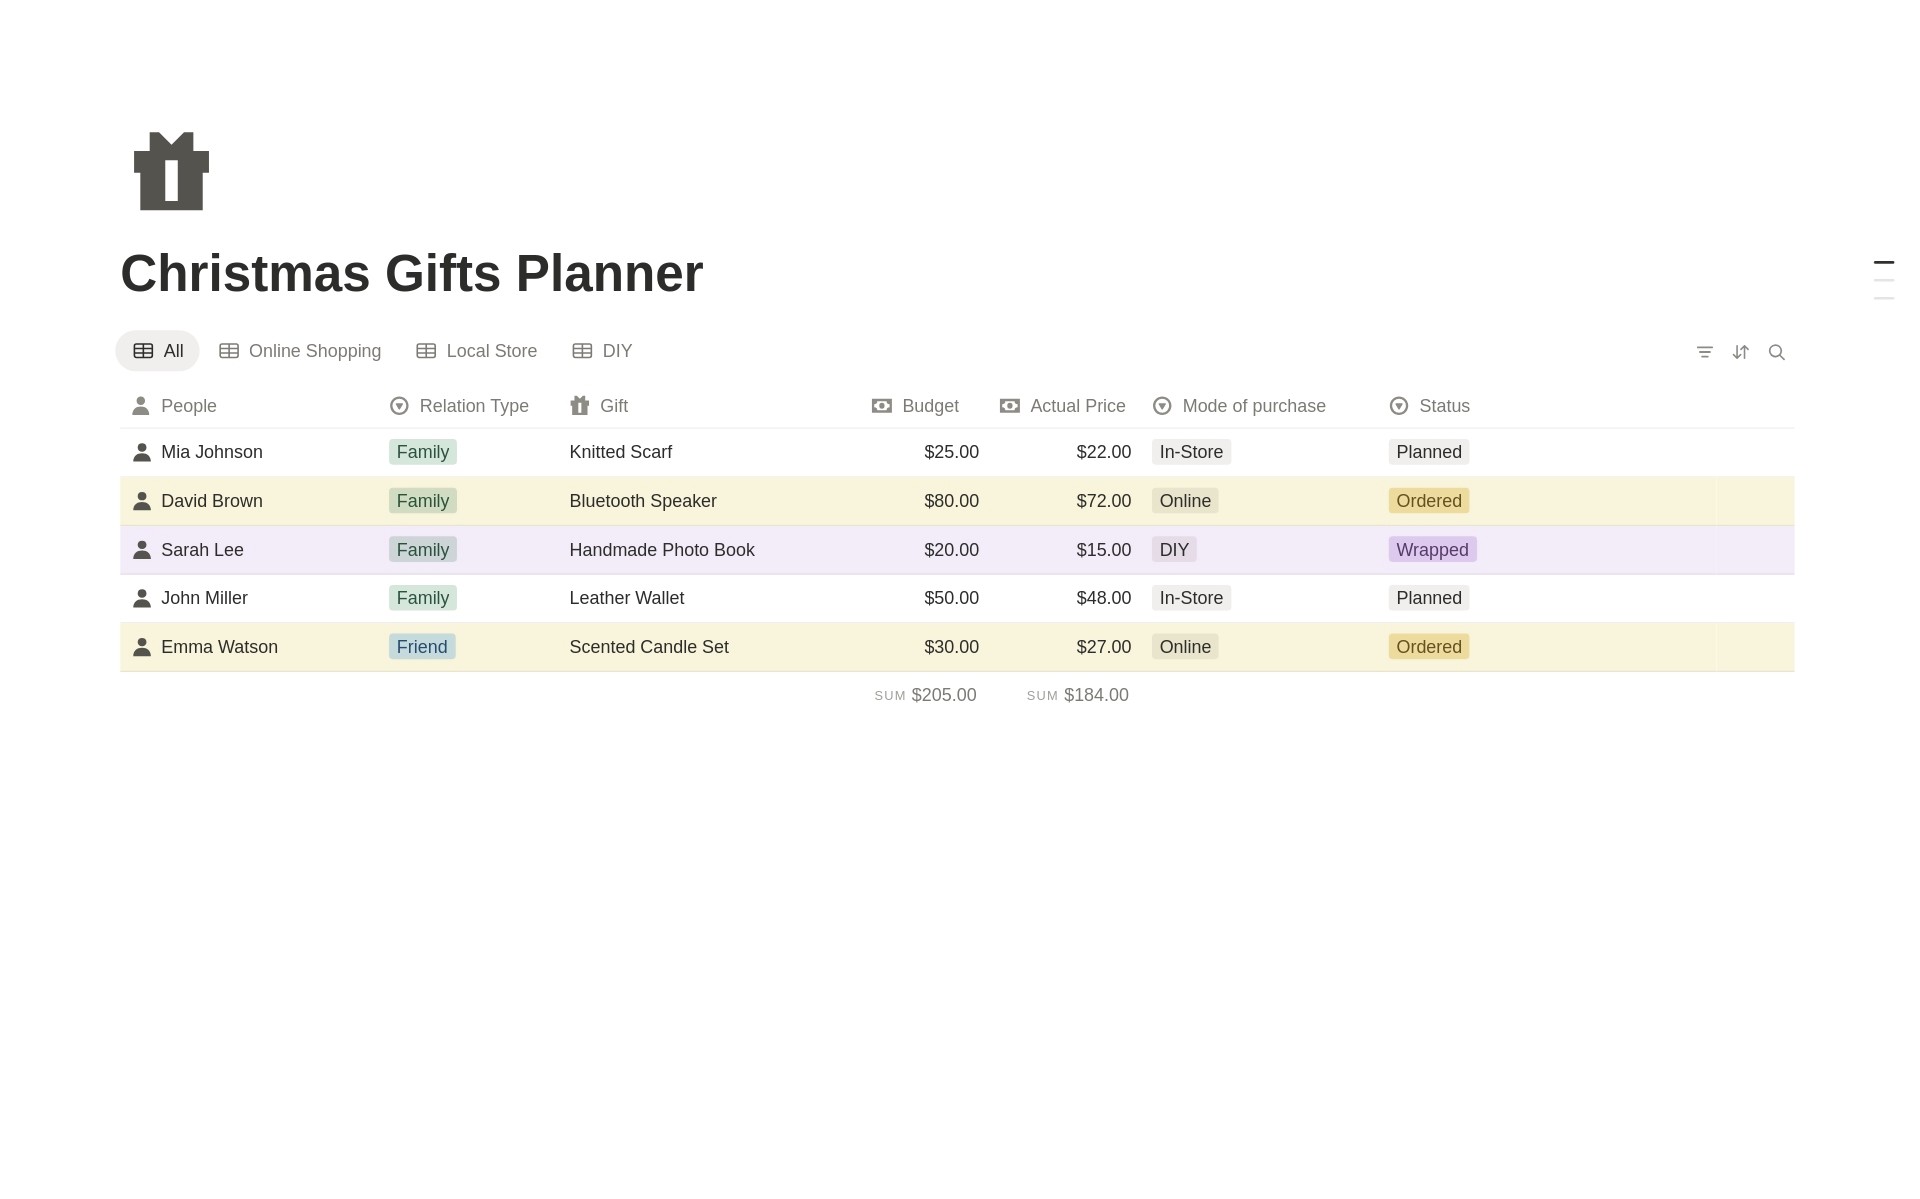Click the money icon in the Actual Price header
Viewport: 1920px width, 1199px height.
coord(1009,406)
